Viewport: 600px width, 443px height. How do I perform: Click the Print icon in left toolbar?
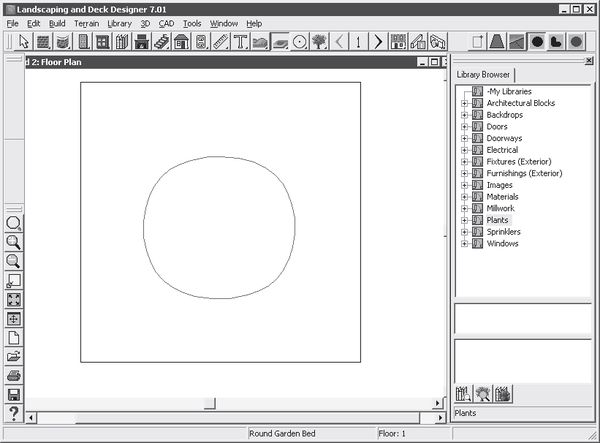14,376
